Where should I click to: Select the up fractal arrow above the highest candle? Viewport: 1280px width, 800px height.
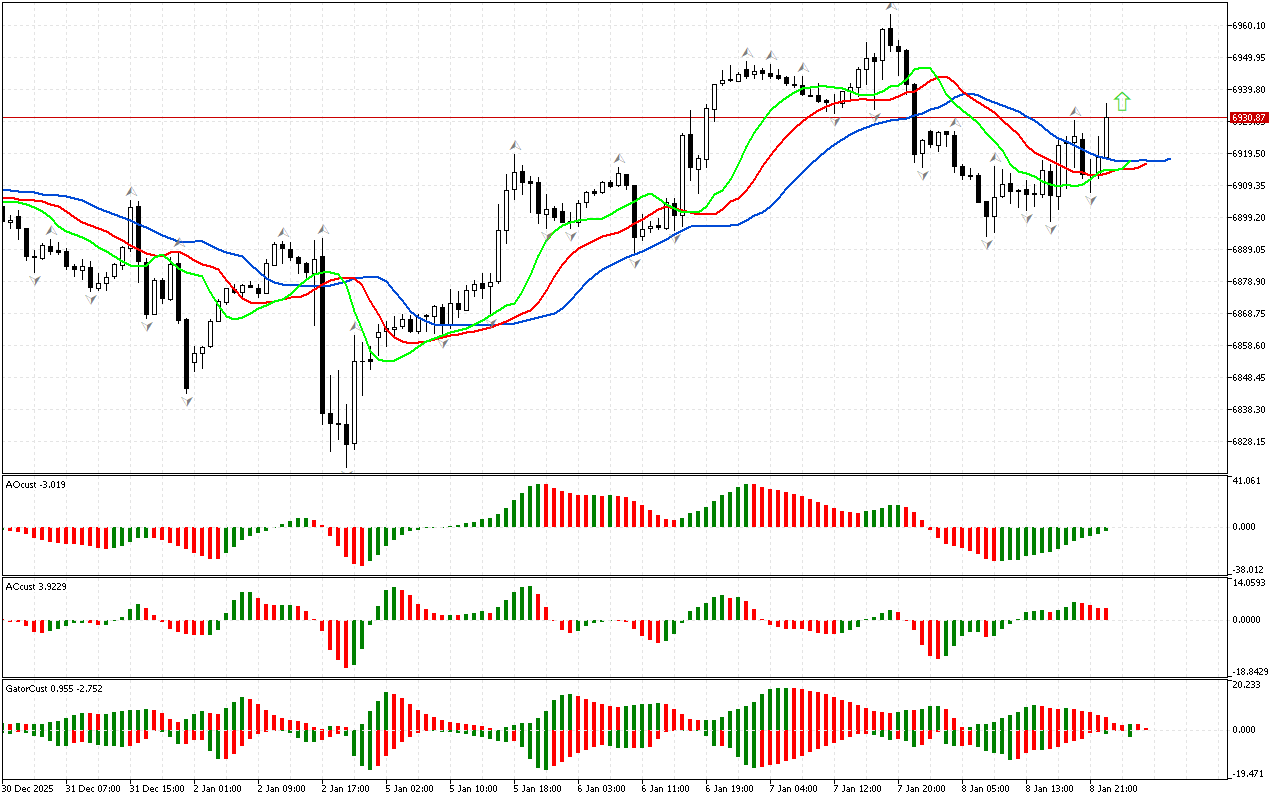click(x=889, y=7)
